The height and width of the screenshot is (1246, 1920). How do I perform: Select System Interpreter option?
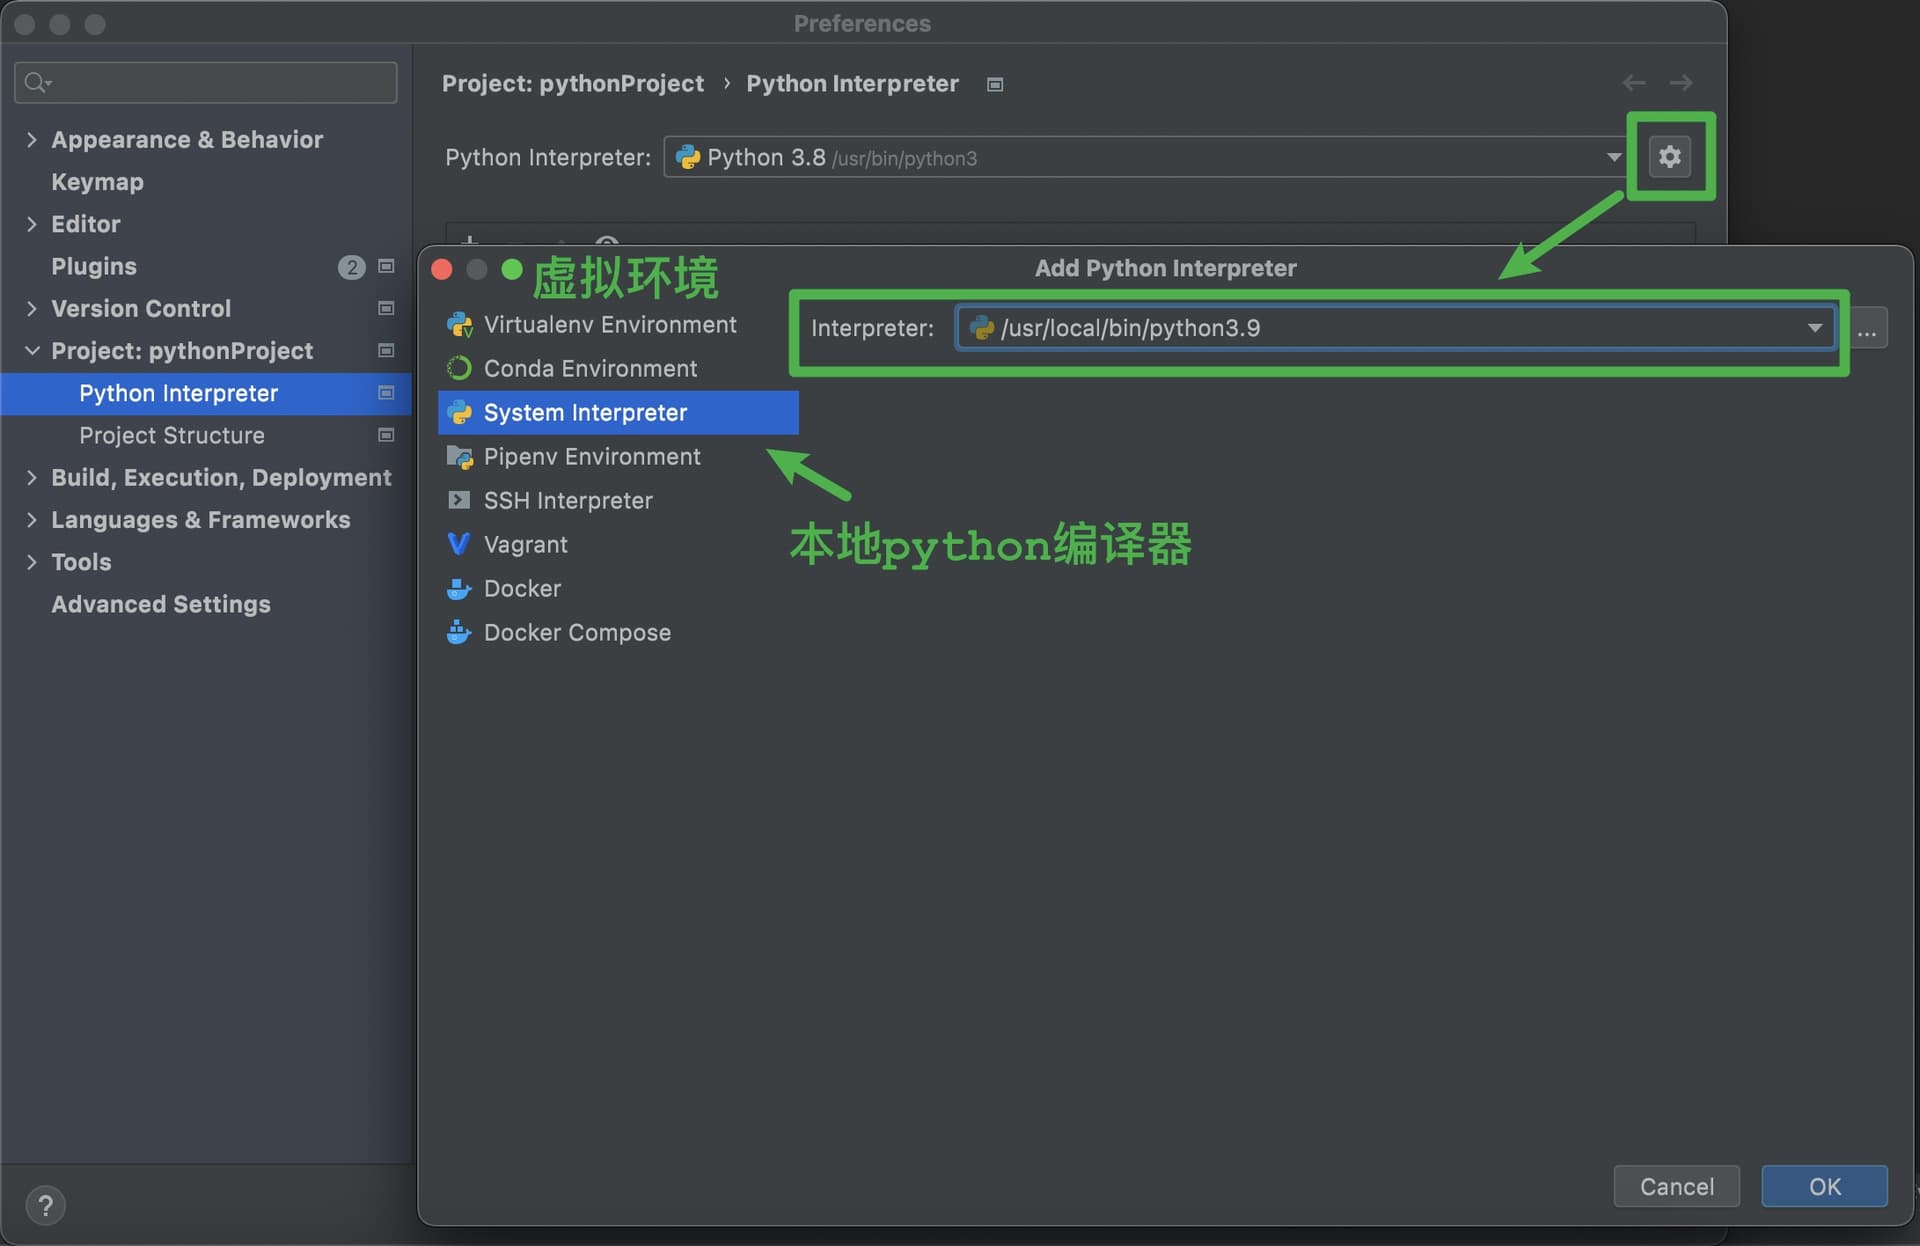618,413
